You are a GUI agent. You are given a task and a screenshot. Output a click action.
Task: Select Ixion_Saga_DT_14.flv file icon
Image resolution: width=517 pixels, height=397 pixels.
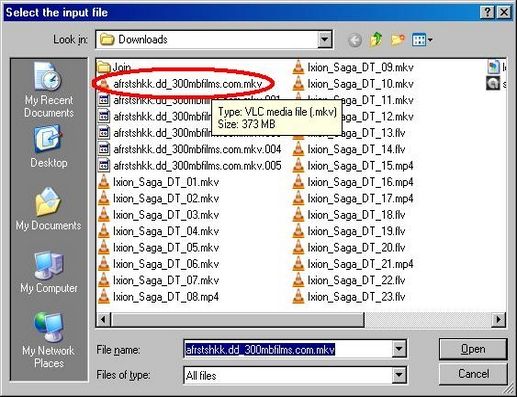pos(298,149)
